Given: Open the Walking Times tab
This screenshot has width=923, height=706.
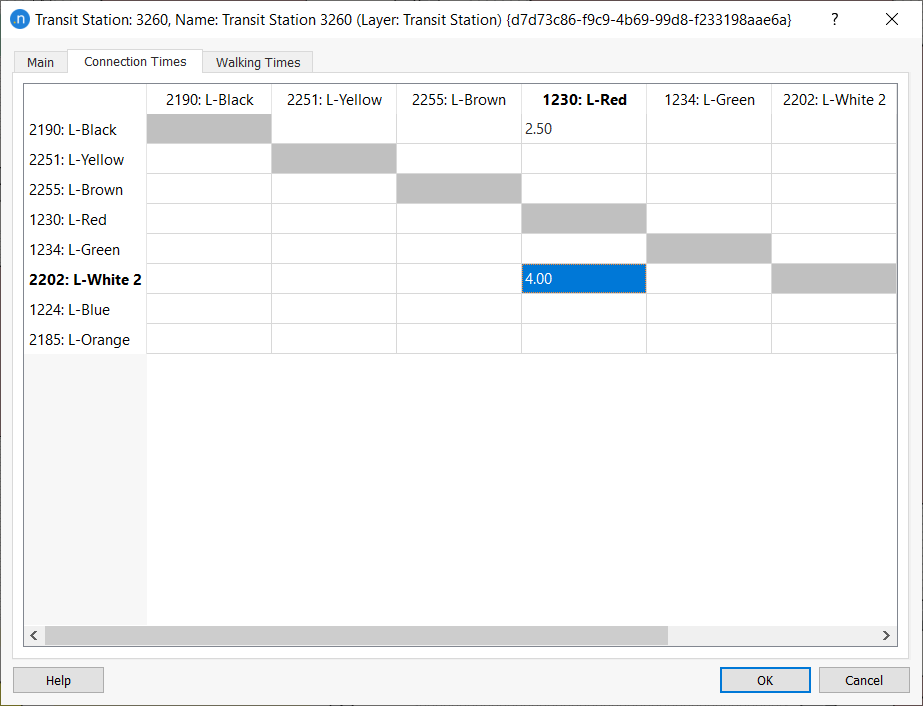Looking at the screenshot, I should pos(257,61).
